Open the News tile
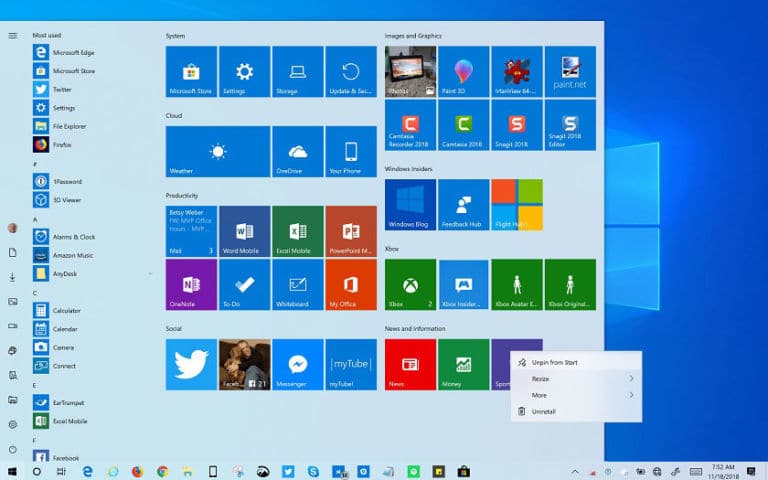 410,364
